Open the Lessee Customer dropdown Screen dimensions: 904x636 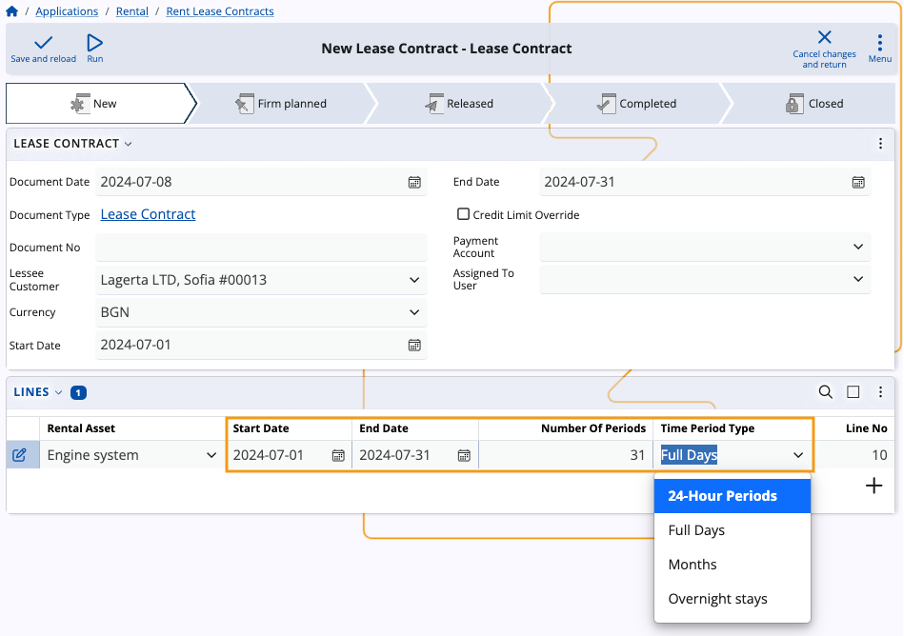[414, 279]
